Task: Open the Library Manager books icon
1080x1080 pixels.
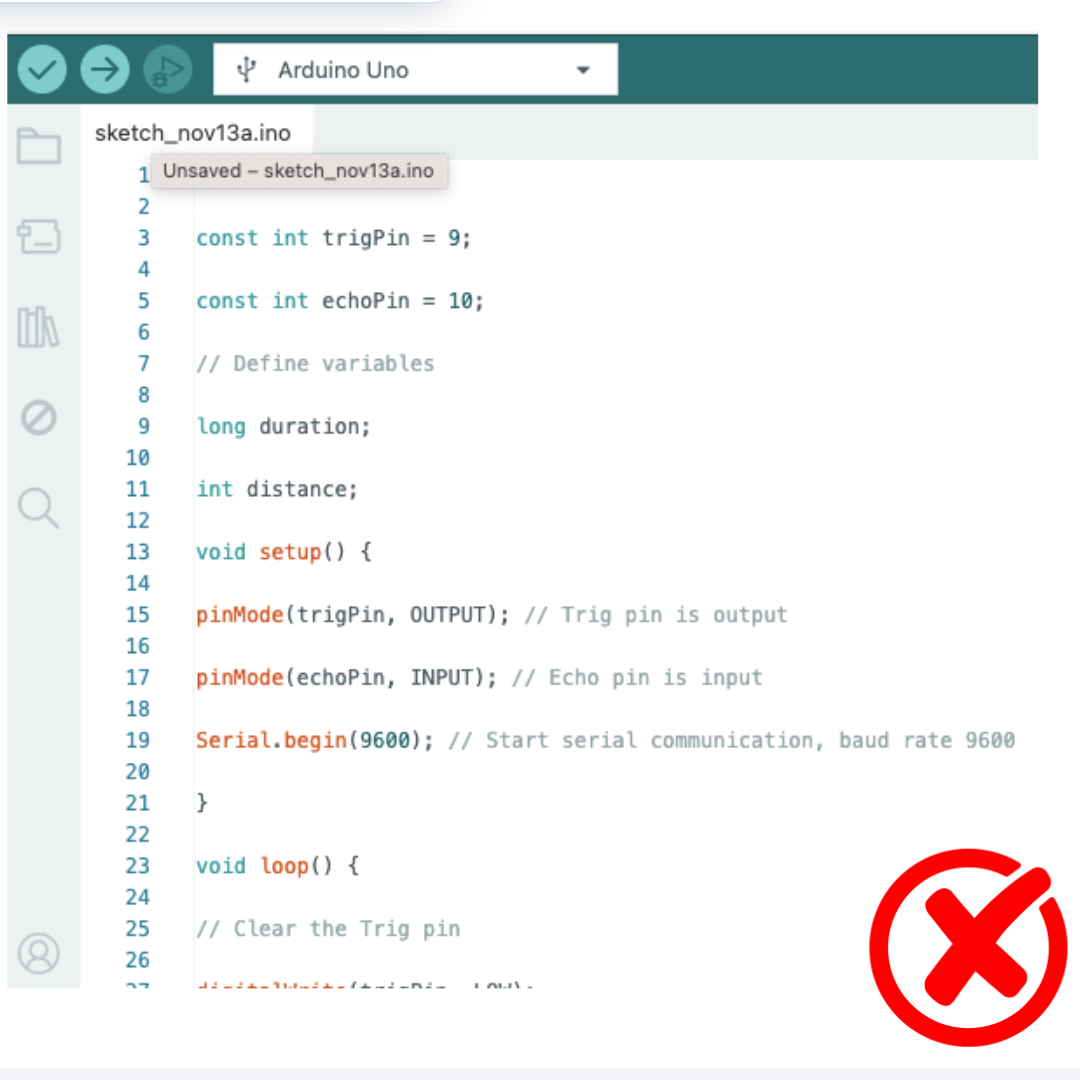Action: [x=39, y=327]
